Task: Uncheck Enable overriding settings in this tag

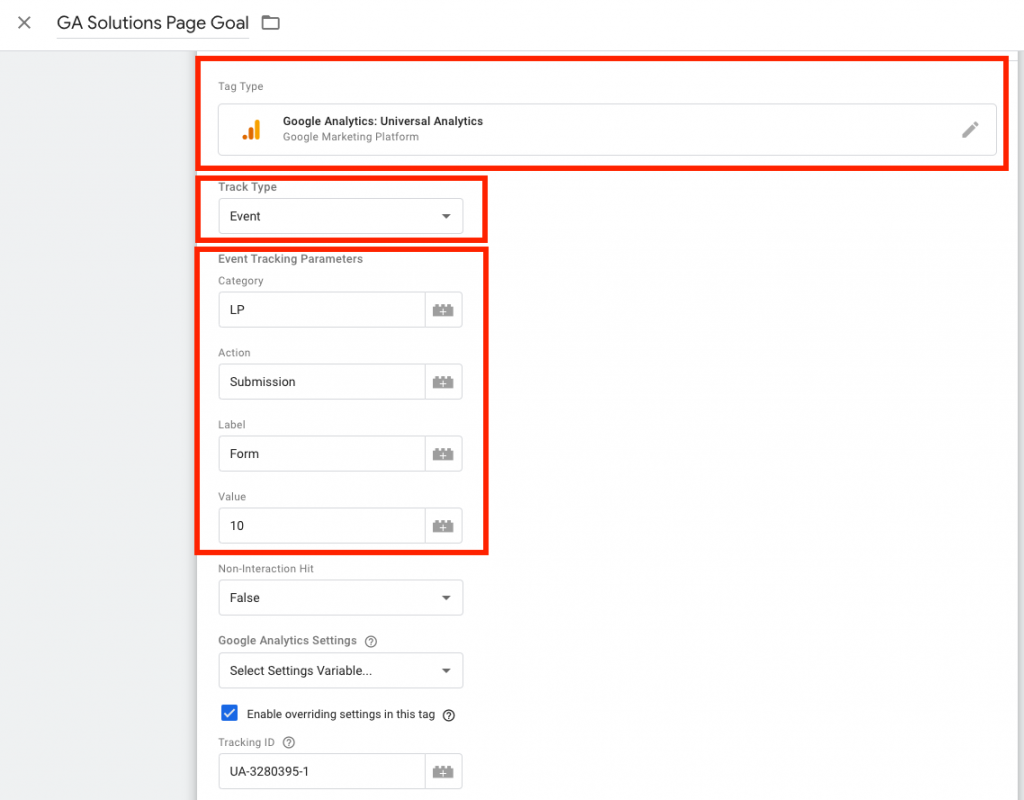Action: (x=229, y=713)
